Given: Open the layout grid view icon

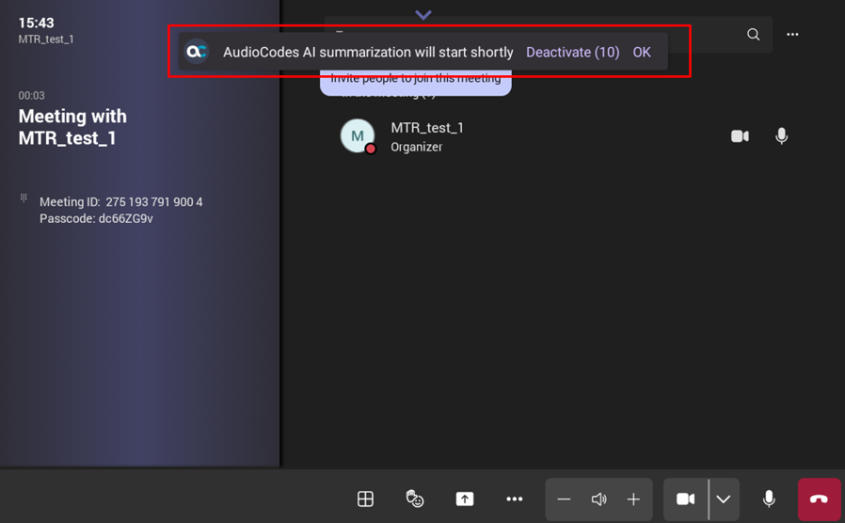Looking at the screenshot, I should [x=366, y=499].
